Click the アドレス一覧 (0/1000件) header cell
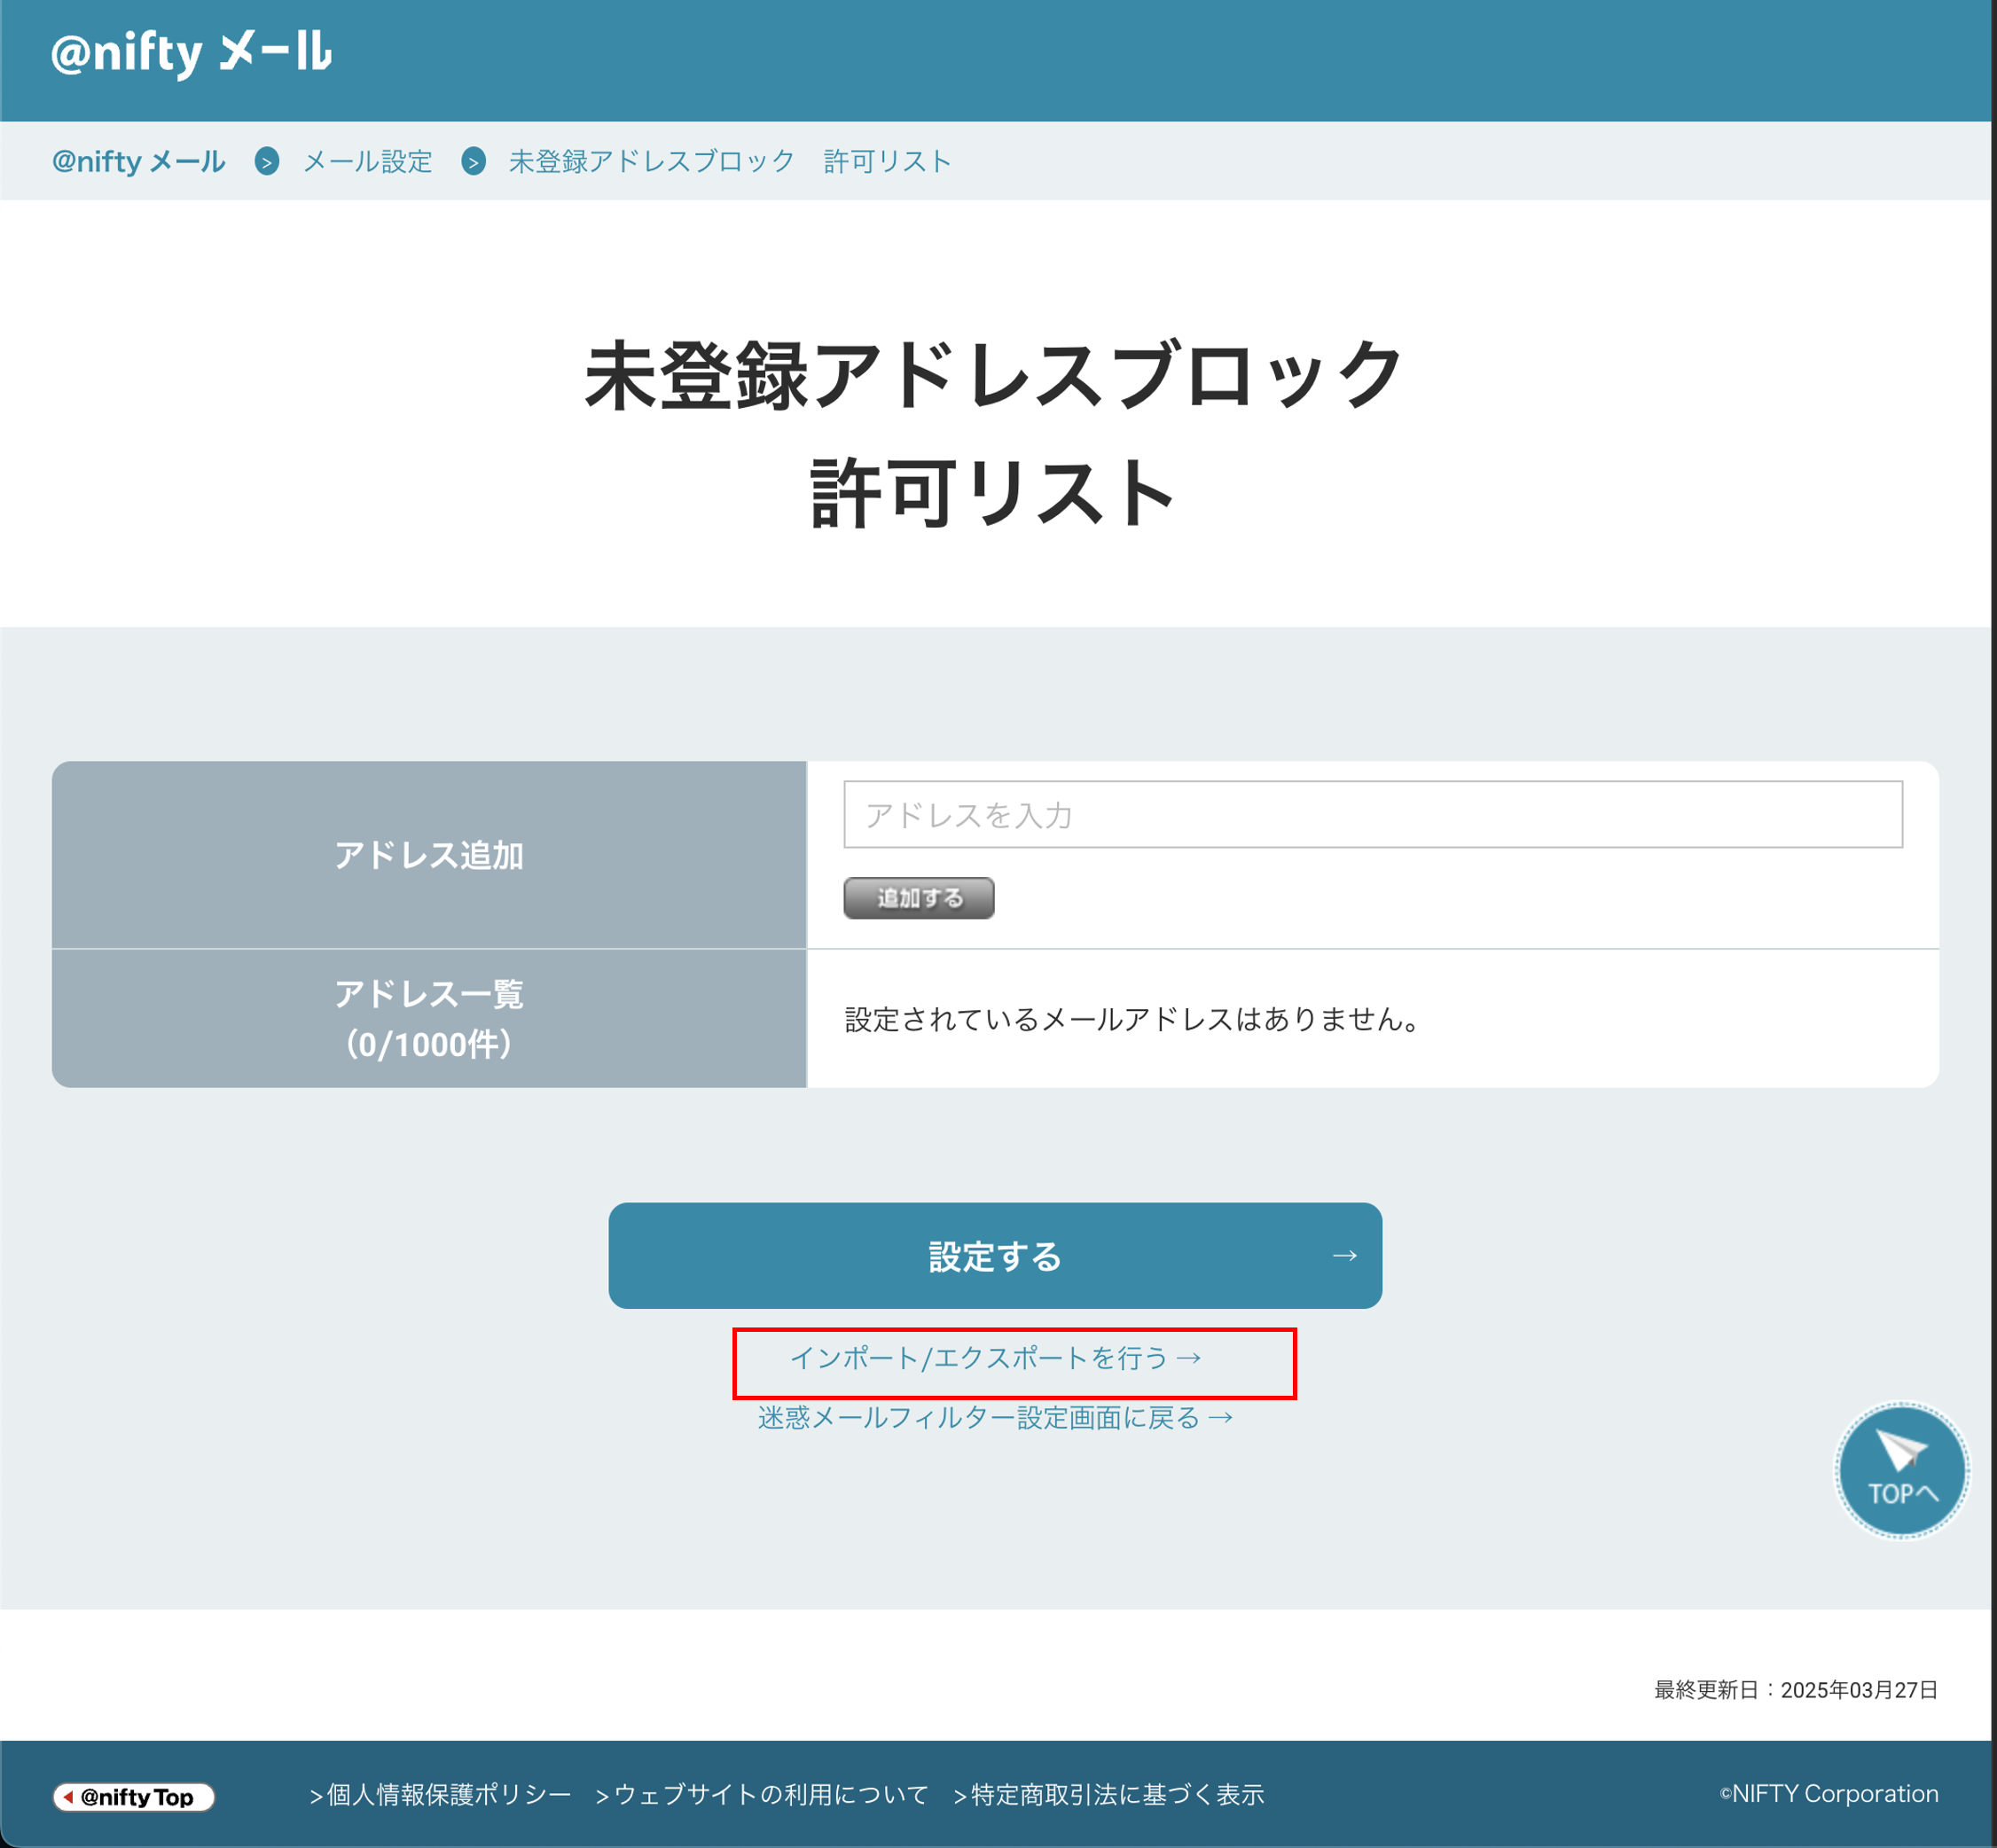This screenshot has width=1997, height=1848. click(x=429, y=1018)
